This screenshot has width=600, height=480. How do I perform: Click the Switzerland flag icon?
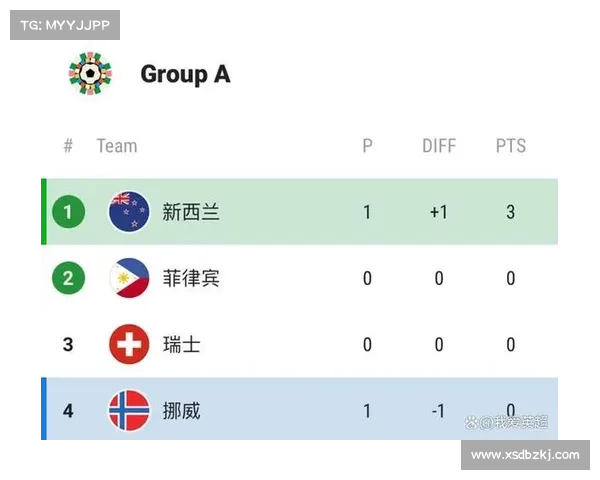click(129, 344)
